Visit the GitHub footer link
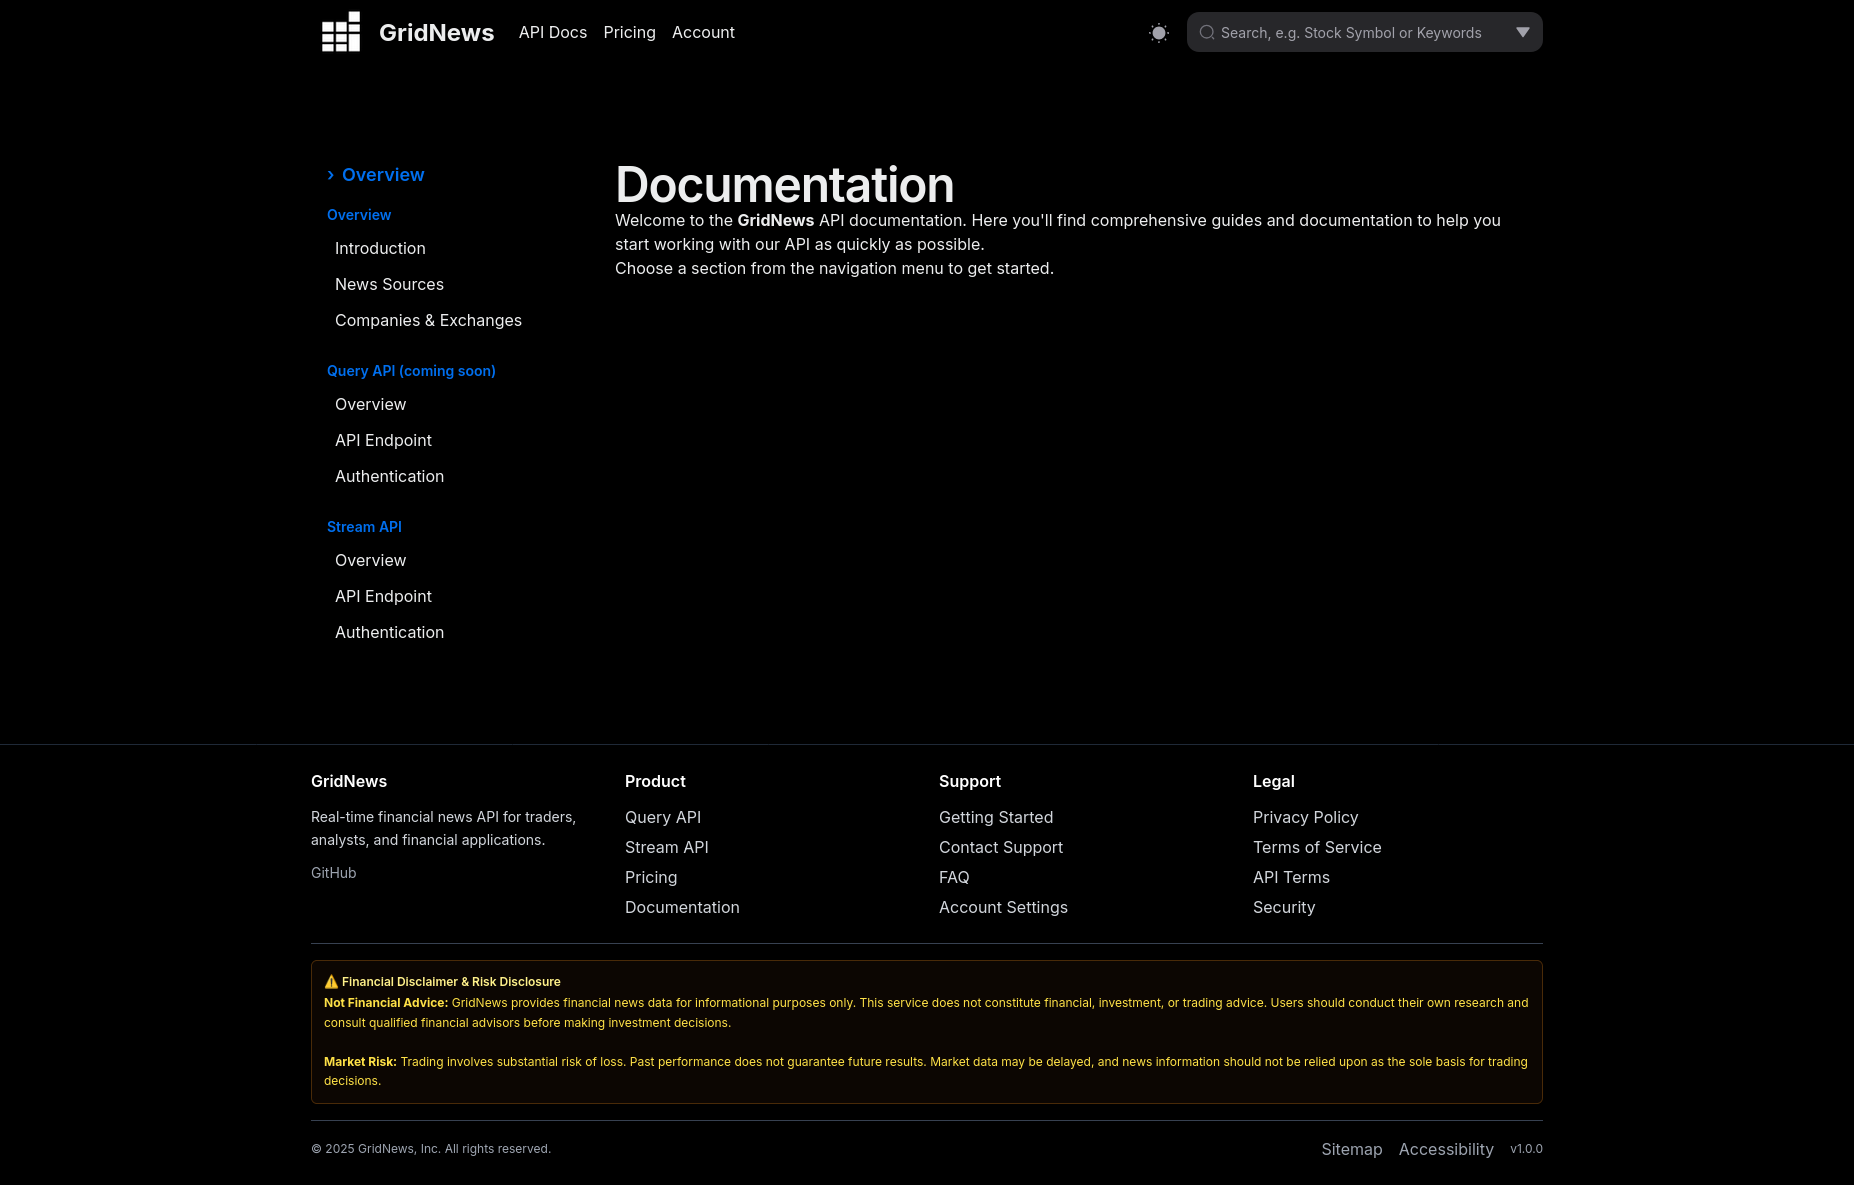 (333, 873)
